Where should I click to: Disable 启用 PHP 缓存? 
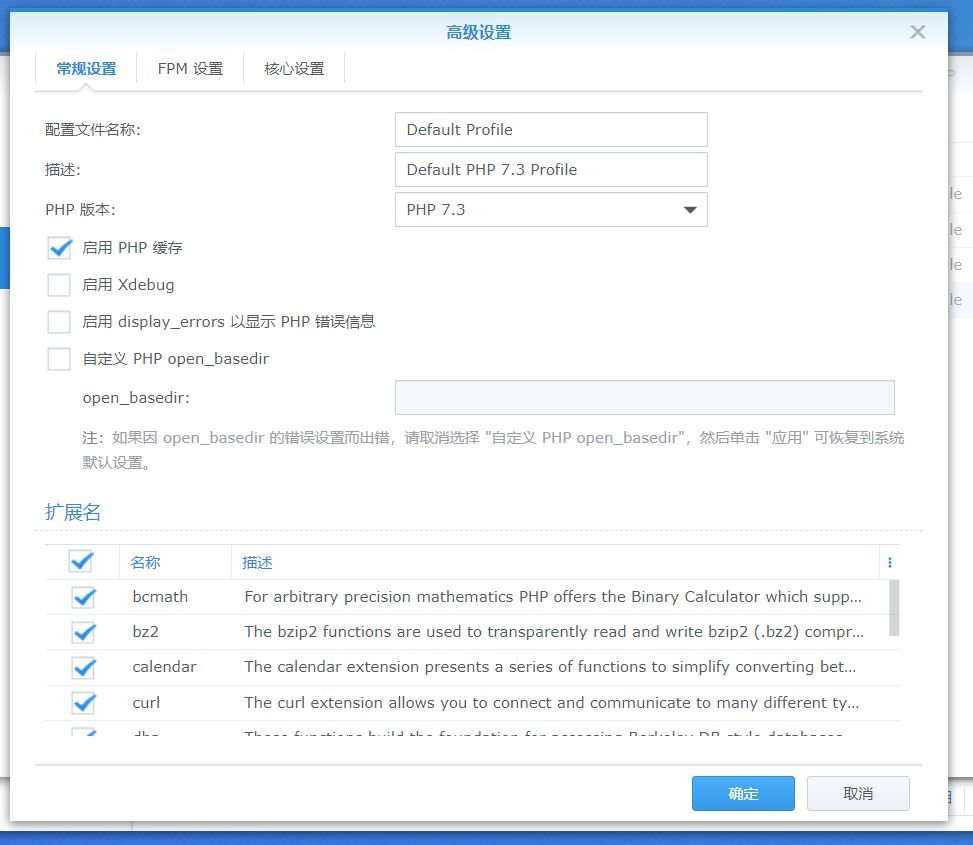point(57,247)
